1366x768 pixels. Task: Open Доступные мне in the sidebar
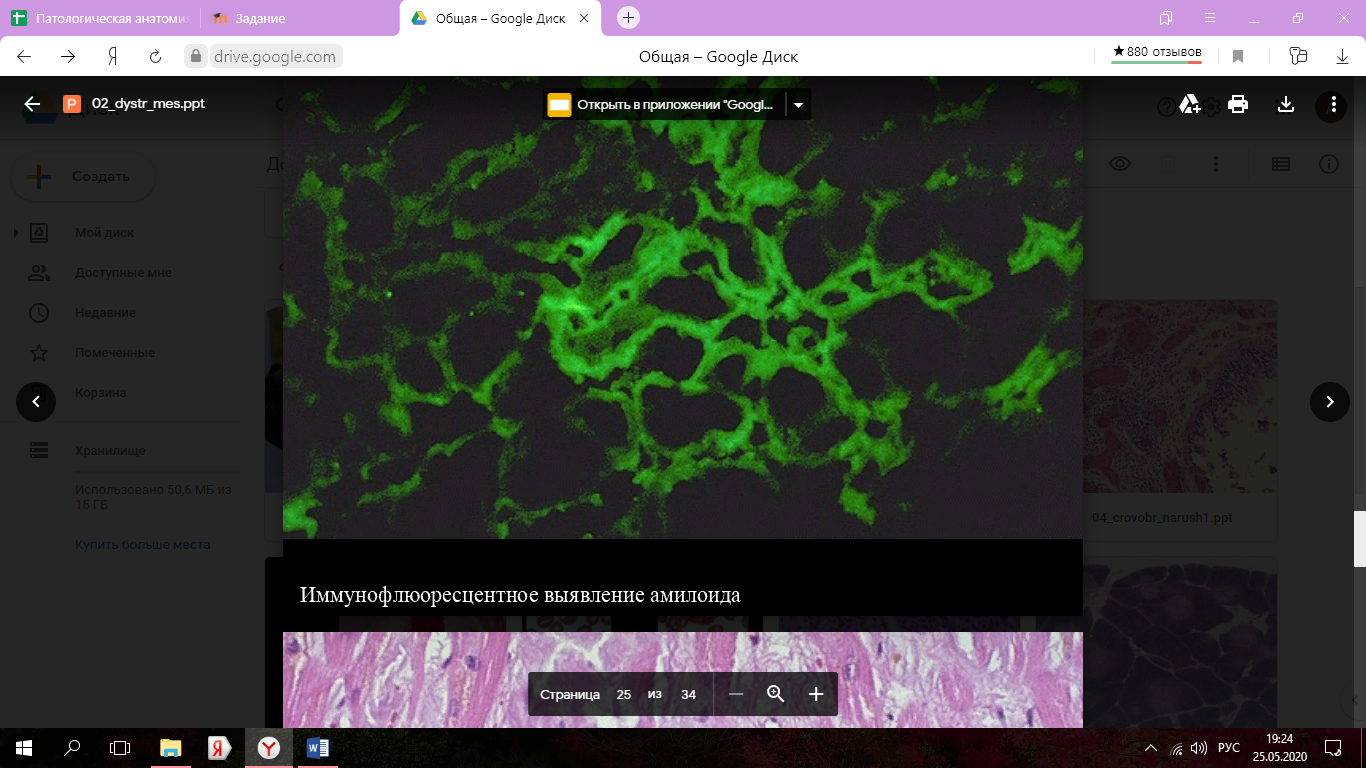(x=123, y=273)
